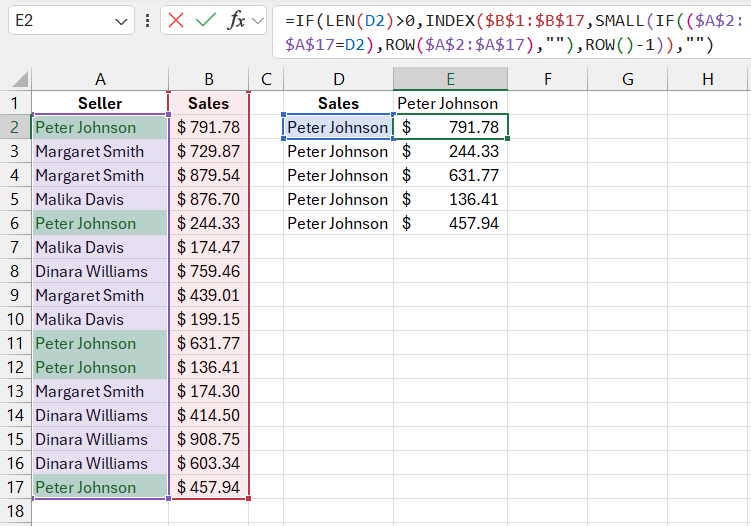Click Margaret Smith in row 4

click(x=100, y=175)
